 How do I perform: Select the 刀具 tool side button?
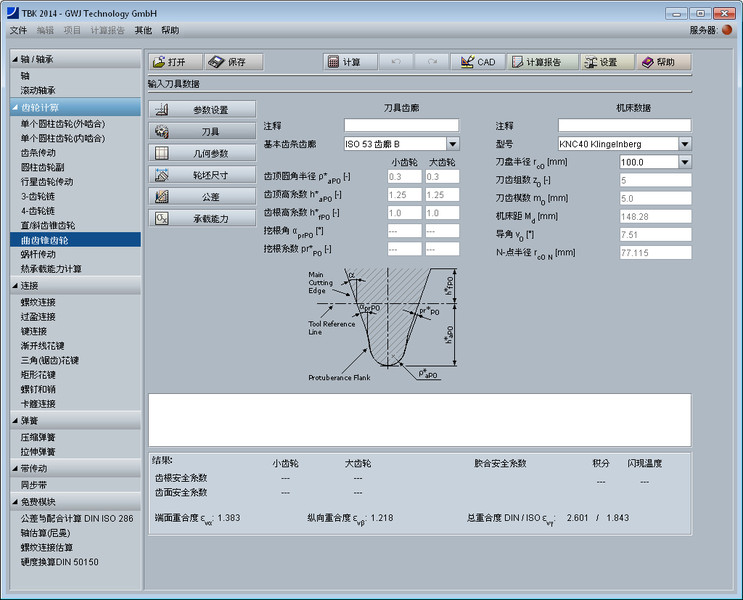click(202, 132)
